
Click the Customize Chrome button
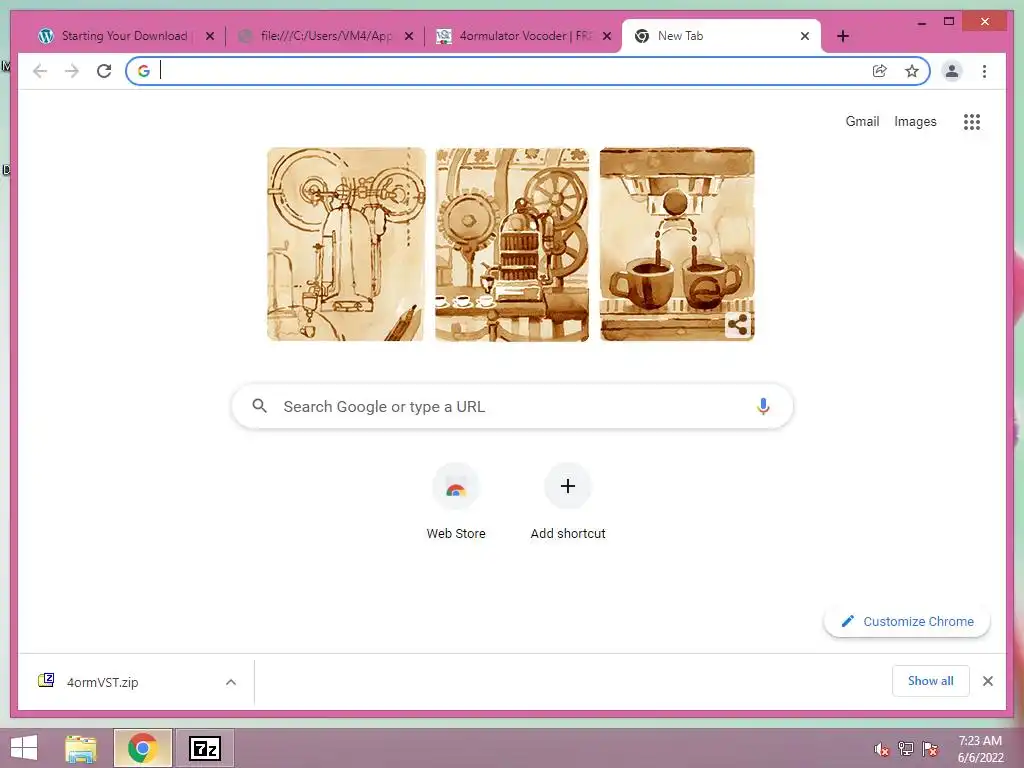tap(907, 622)
